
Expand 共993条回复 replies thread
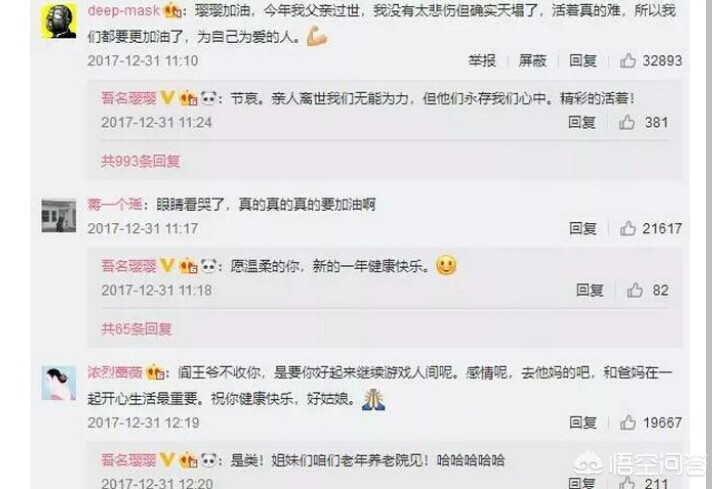[141, 161]
